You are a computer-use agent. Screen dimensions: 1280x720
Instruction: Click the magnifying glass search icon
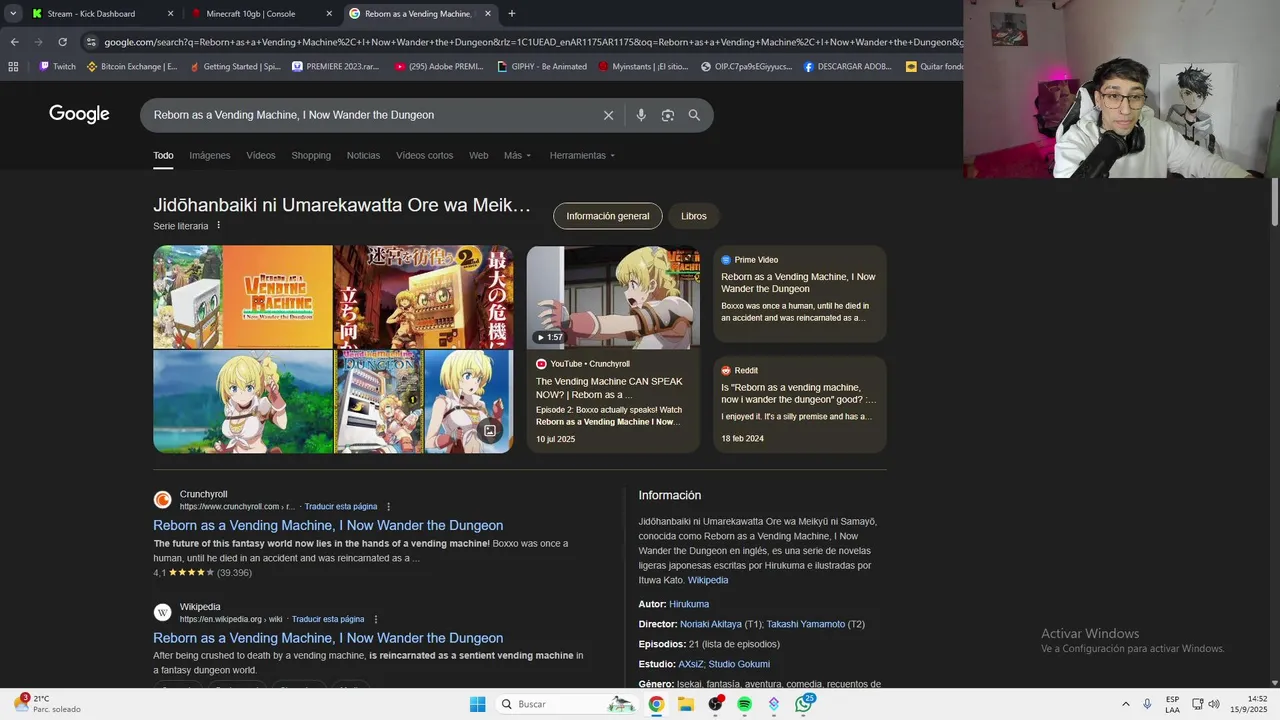click(694, 115)
